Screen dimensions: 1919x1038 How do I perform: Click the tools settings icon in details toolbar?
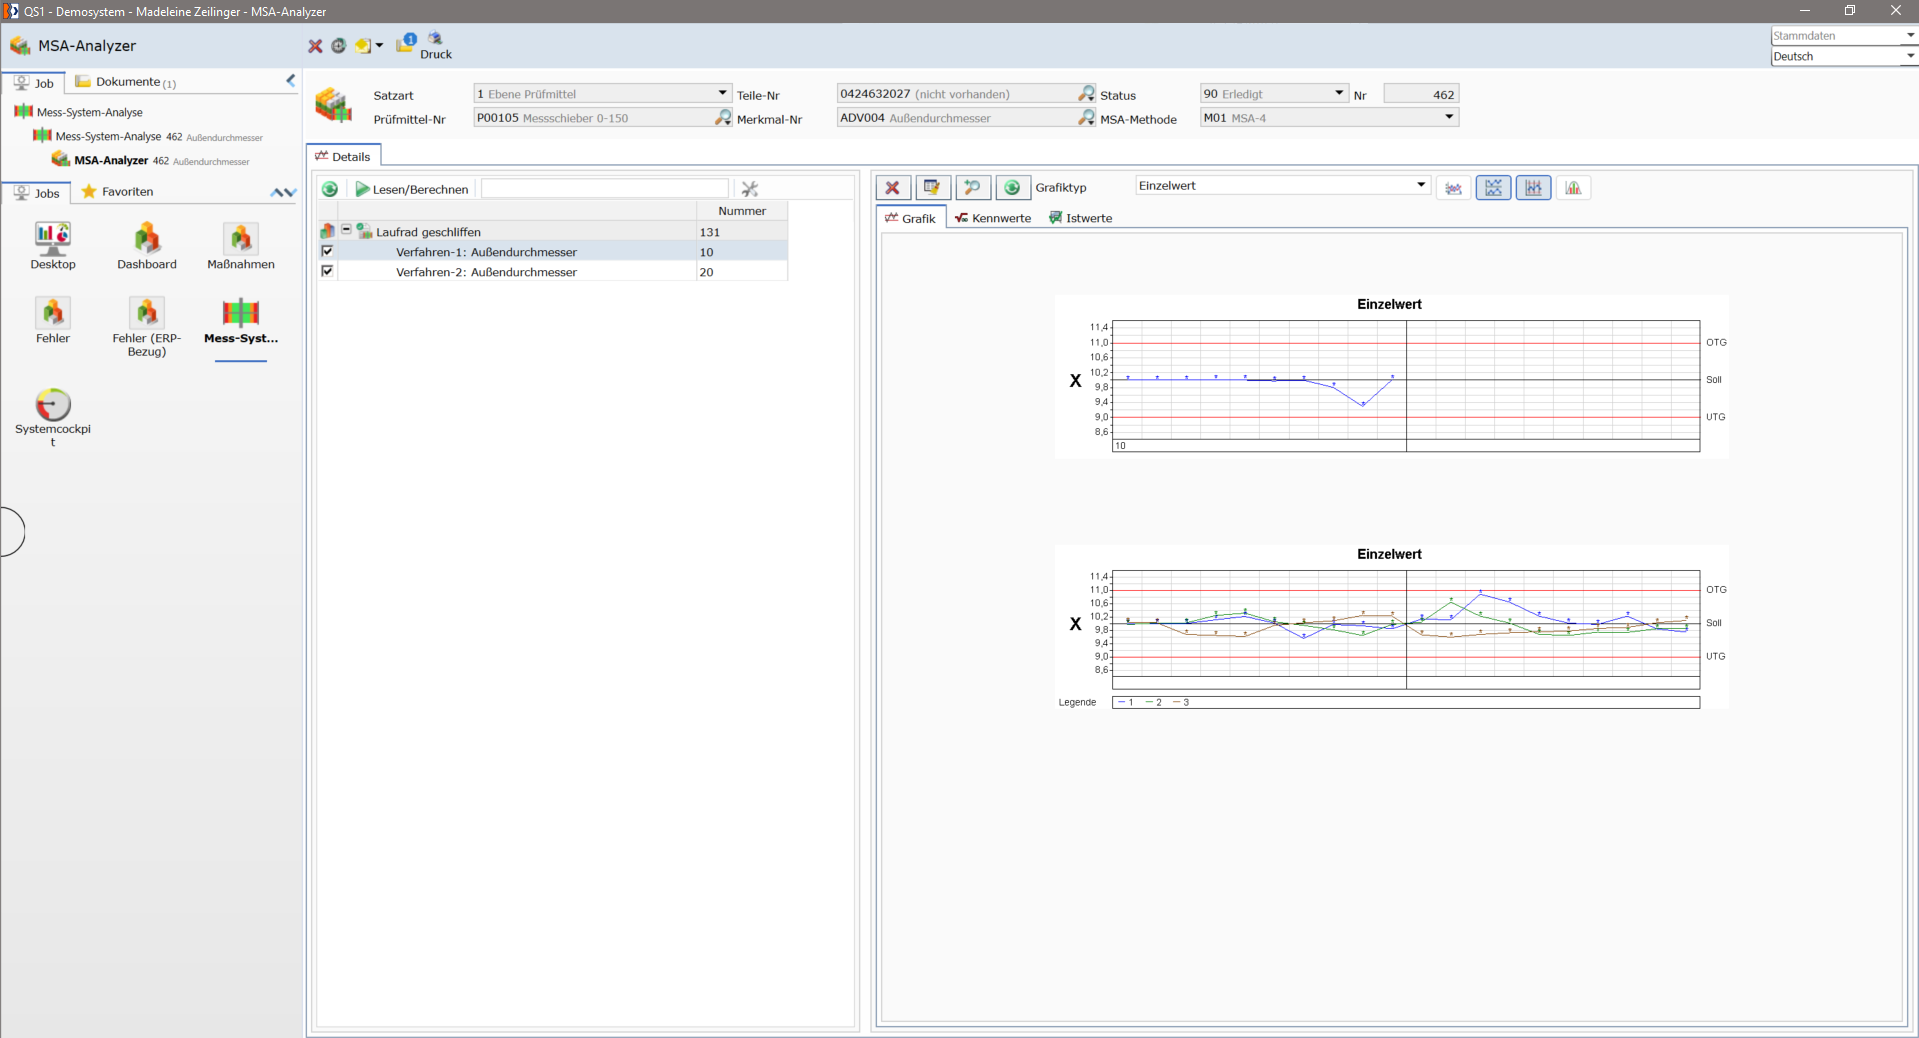click(x=750, y=189)
